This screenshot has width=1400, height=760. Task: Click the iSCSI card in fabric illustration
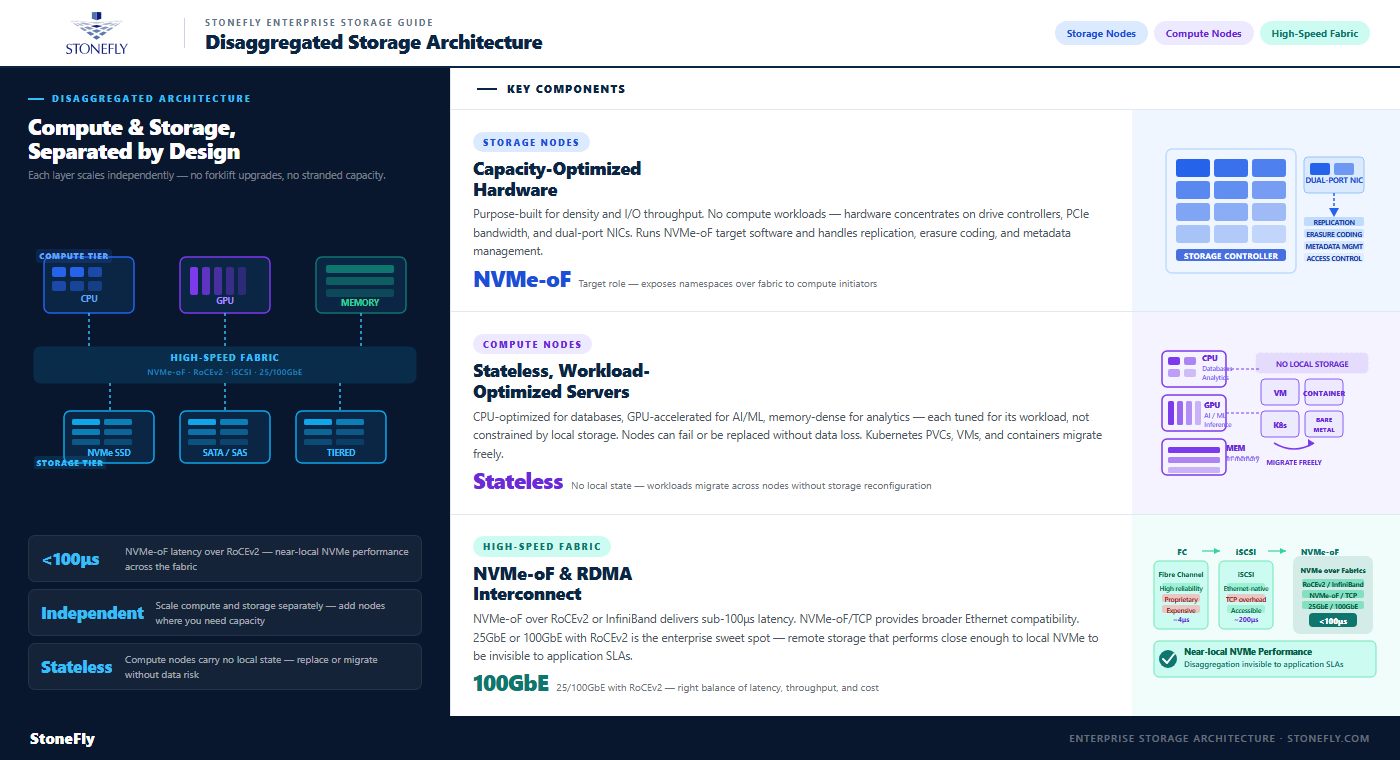pyautogui.click(x=1246, y=595)
